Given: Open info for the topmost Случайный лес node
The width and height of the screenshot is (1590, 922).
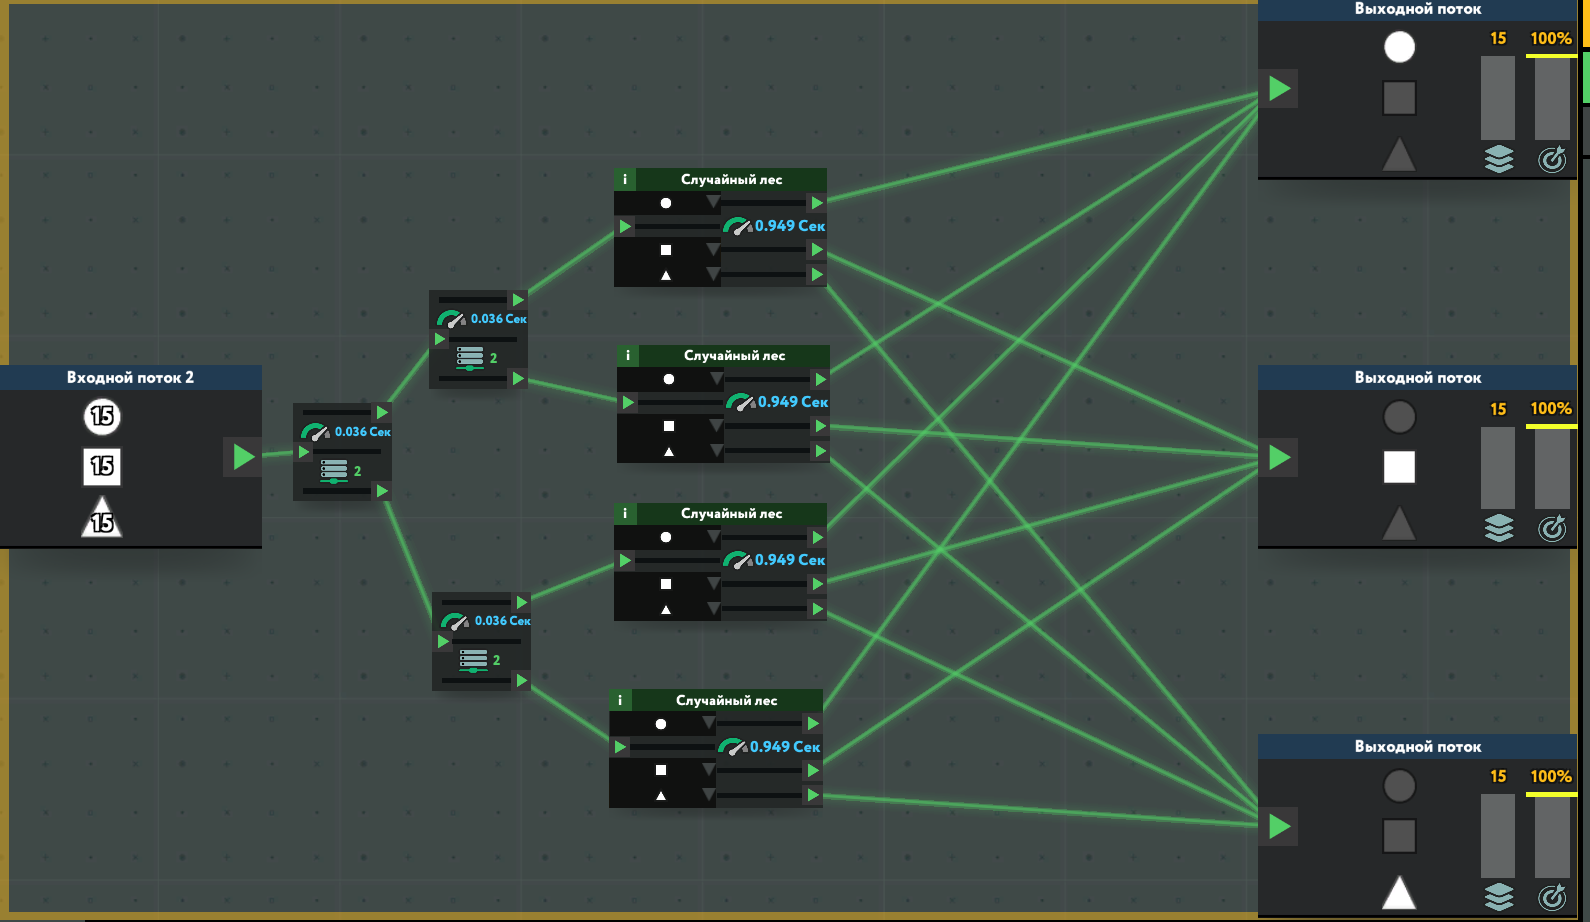Looking at the screenshot, I should (625, 179).
